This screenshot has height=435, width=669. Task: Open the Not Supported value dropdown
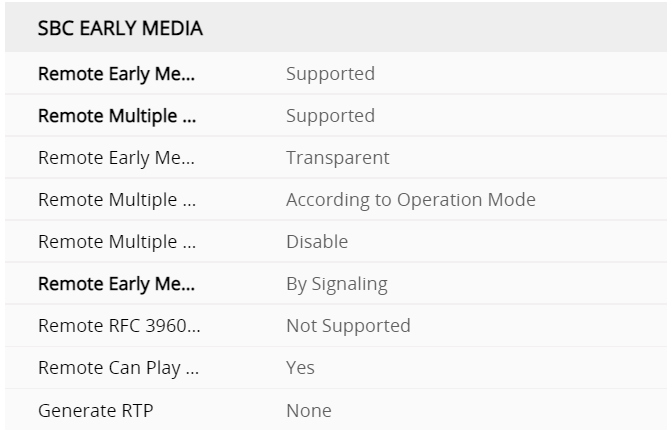click(348, 326)
